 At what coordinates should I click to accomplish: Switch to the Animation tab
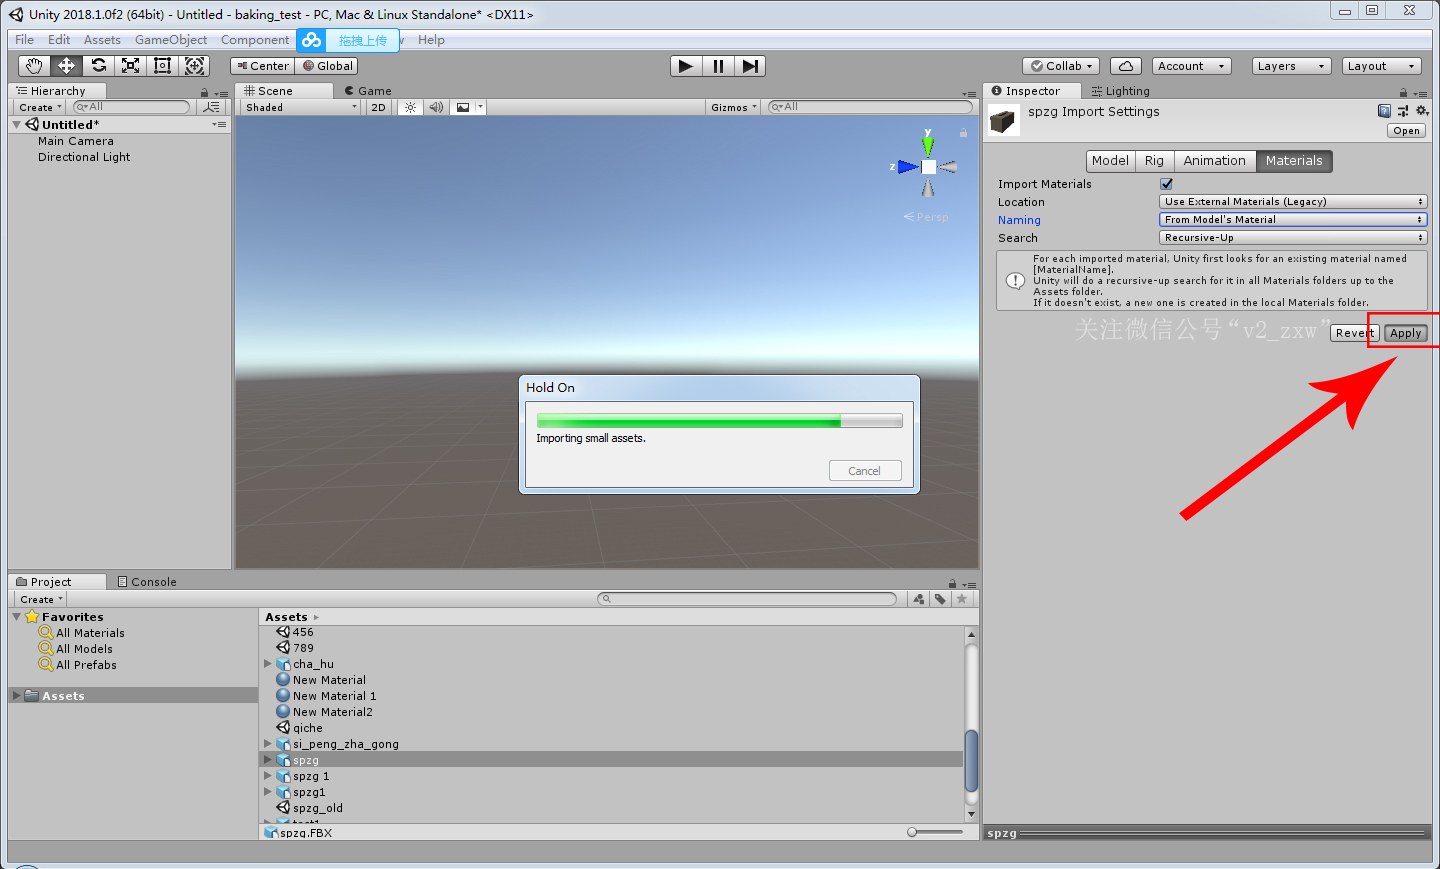[1214, 161]
